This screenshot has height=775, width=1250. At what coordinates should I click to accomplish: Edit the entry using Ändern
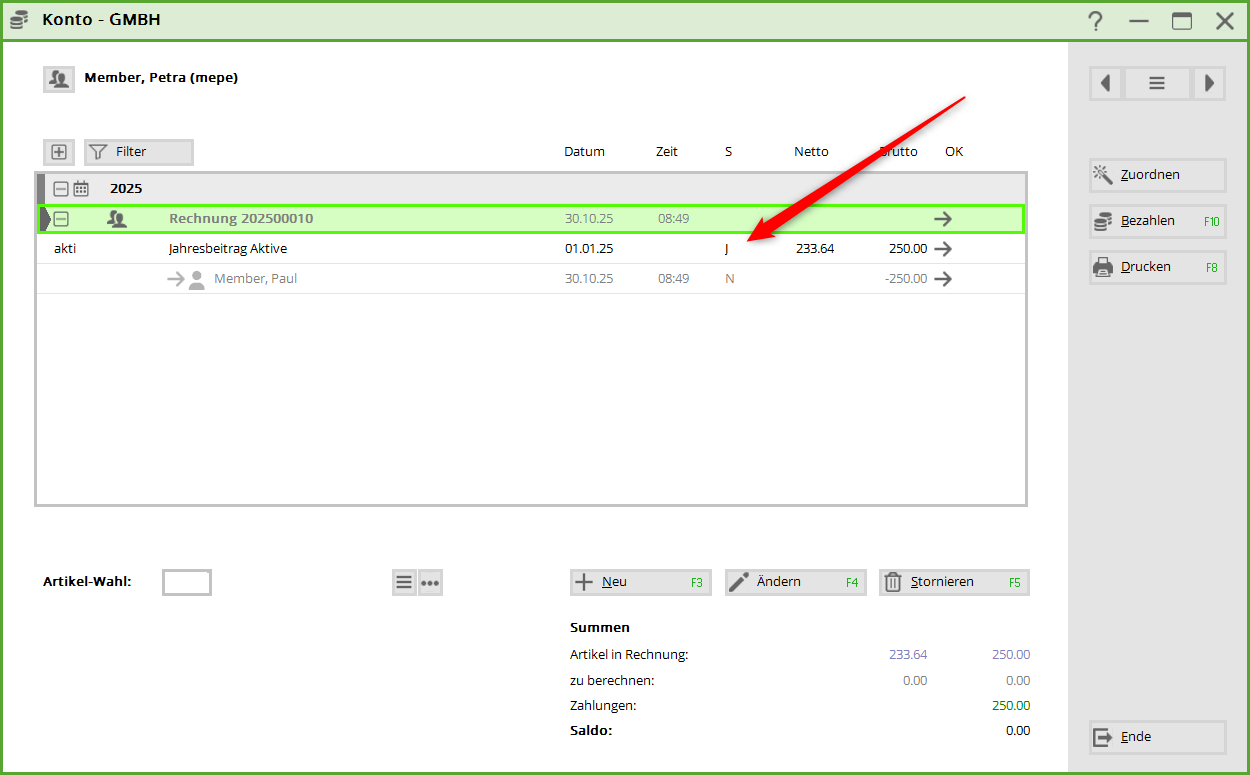click(x=795, y=582)
